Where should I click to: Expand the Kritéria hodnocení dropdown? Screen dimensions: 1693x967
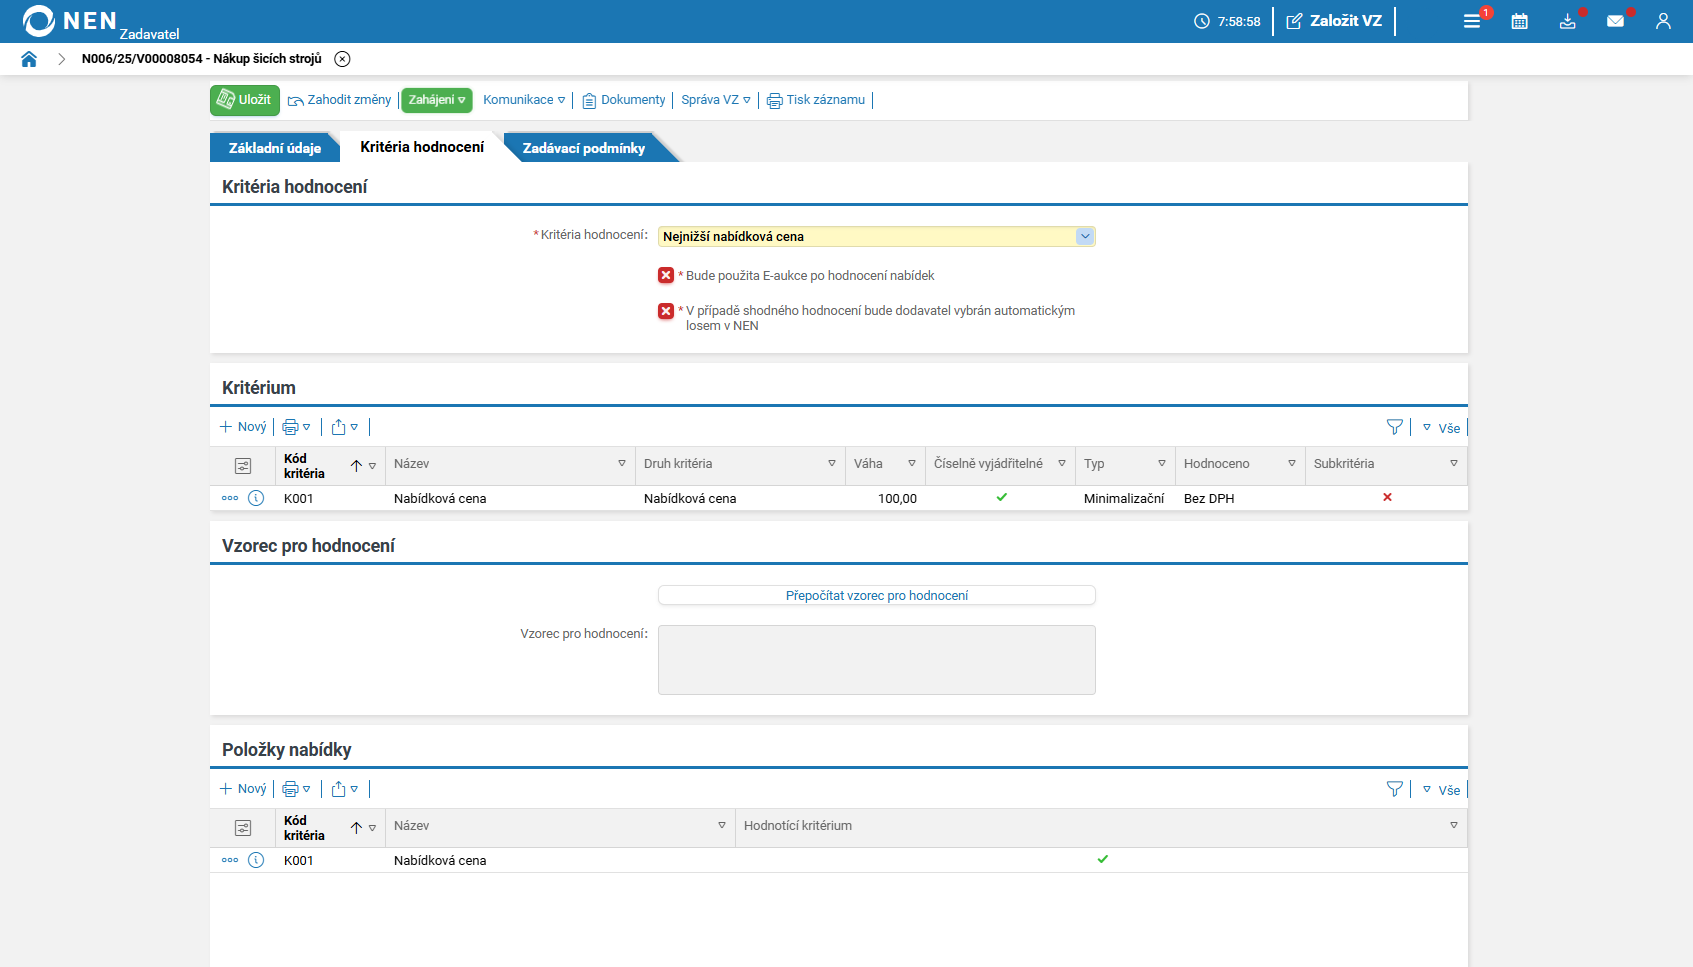1084,237
